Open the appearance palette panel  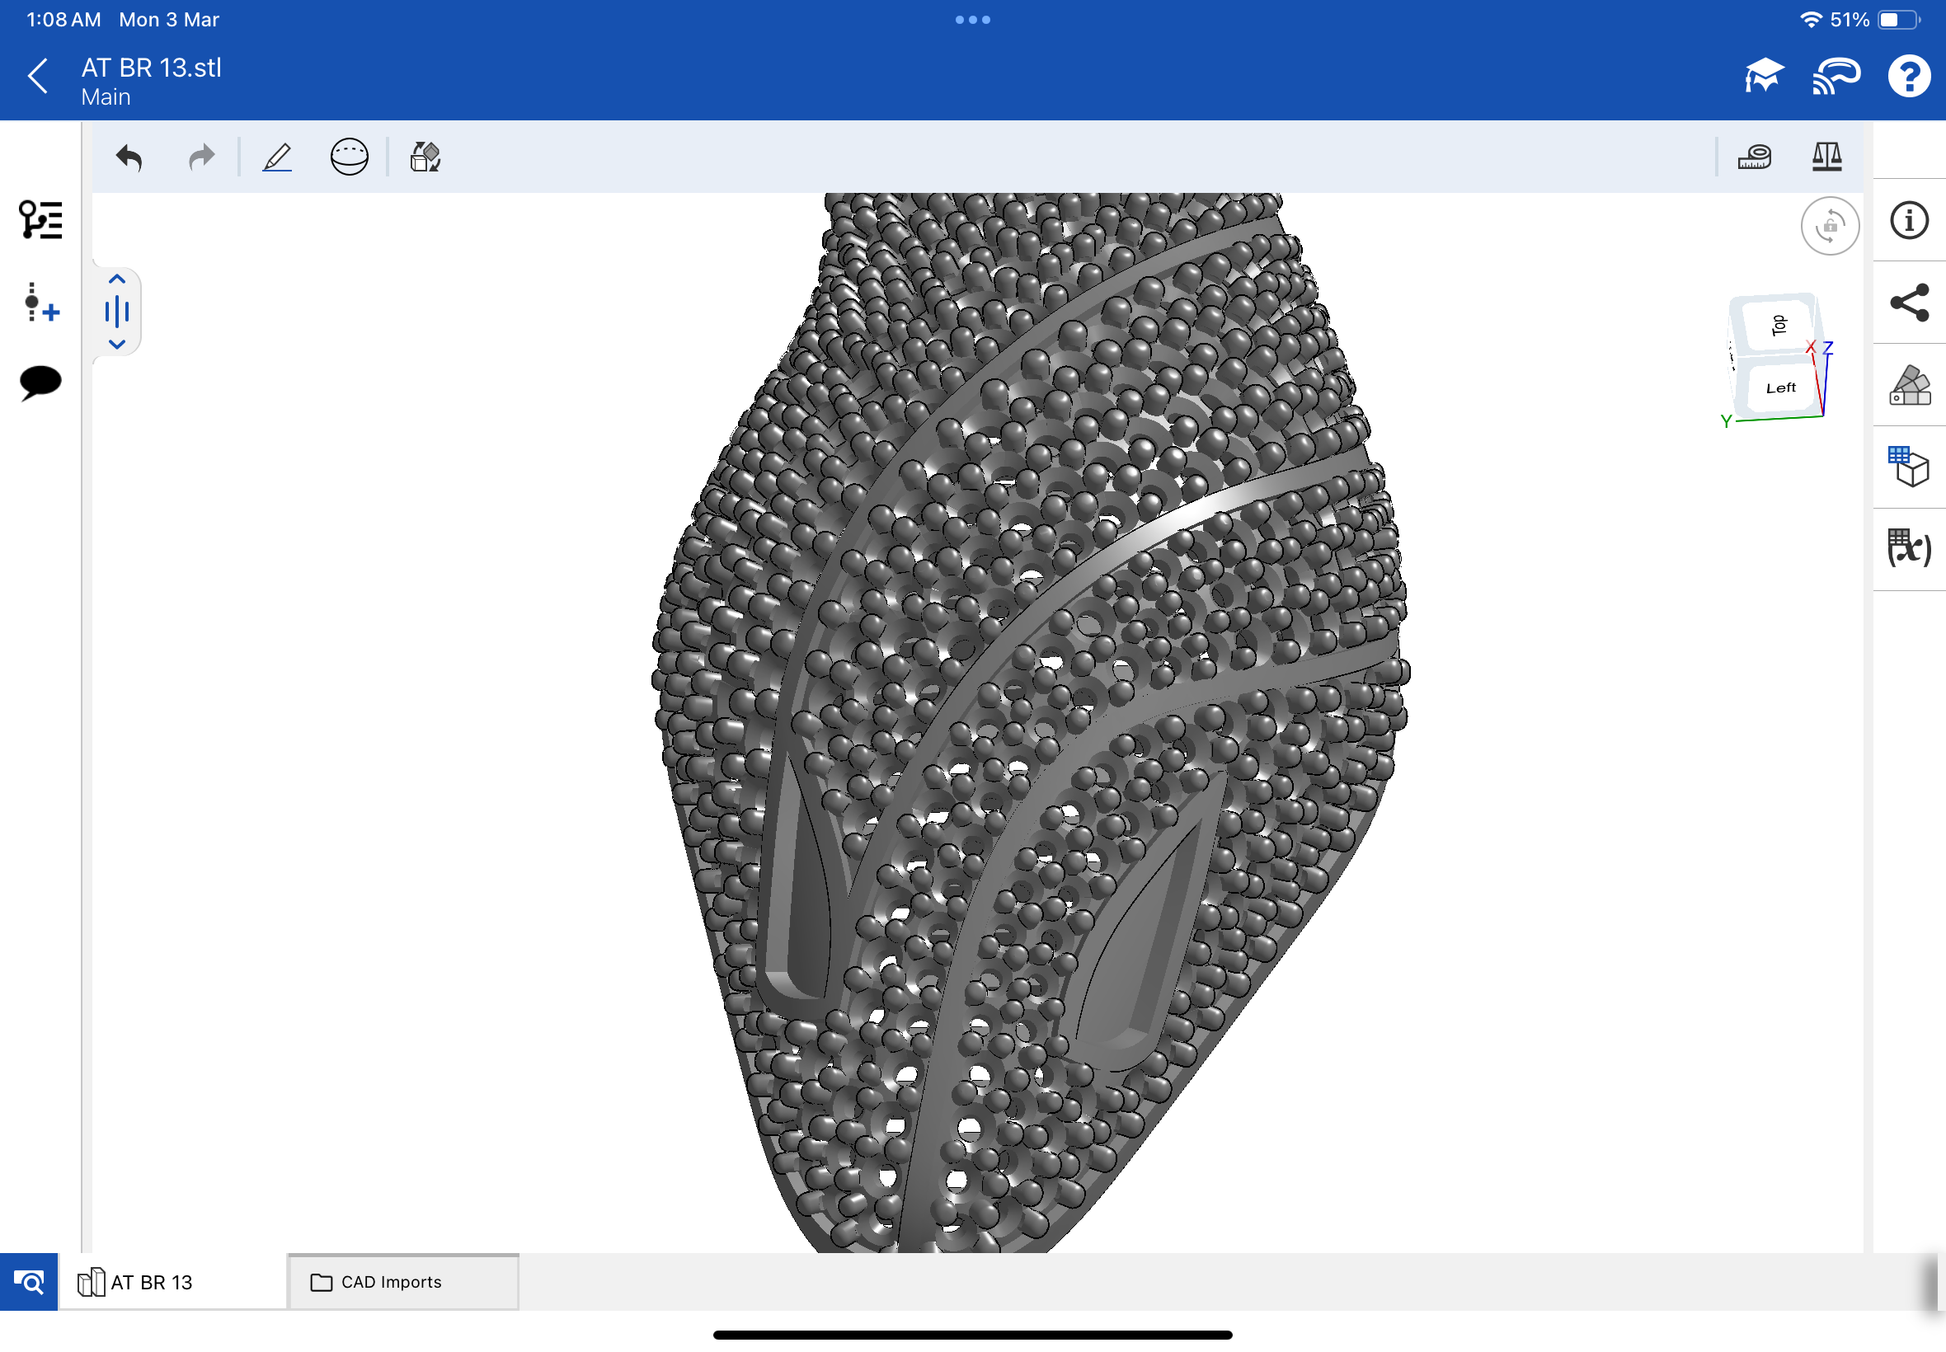pyautogui.click(x=1909, y=385)
